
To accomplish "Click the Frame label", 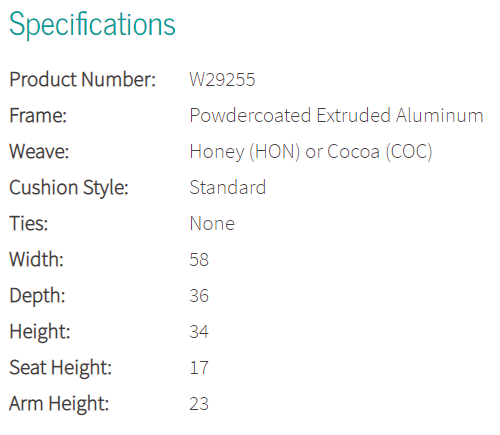I will (38, 115).
